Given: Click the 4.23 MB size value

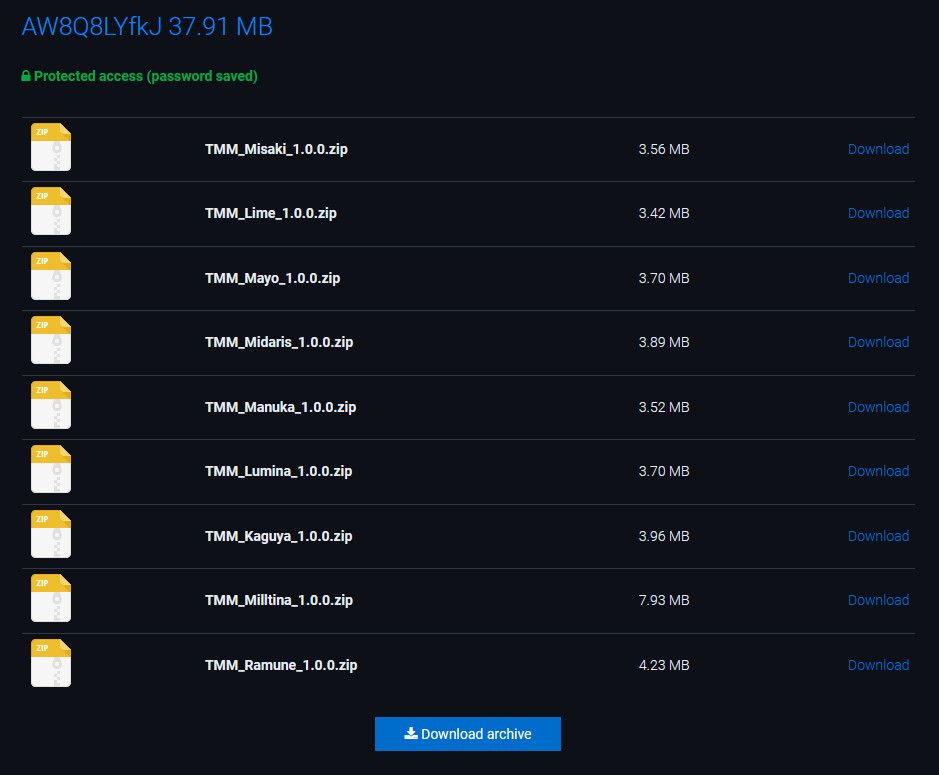Looking at the screenshot, I should [664, 665].
